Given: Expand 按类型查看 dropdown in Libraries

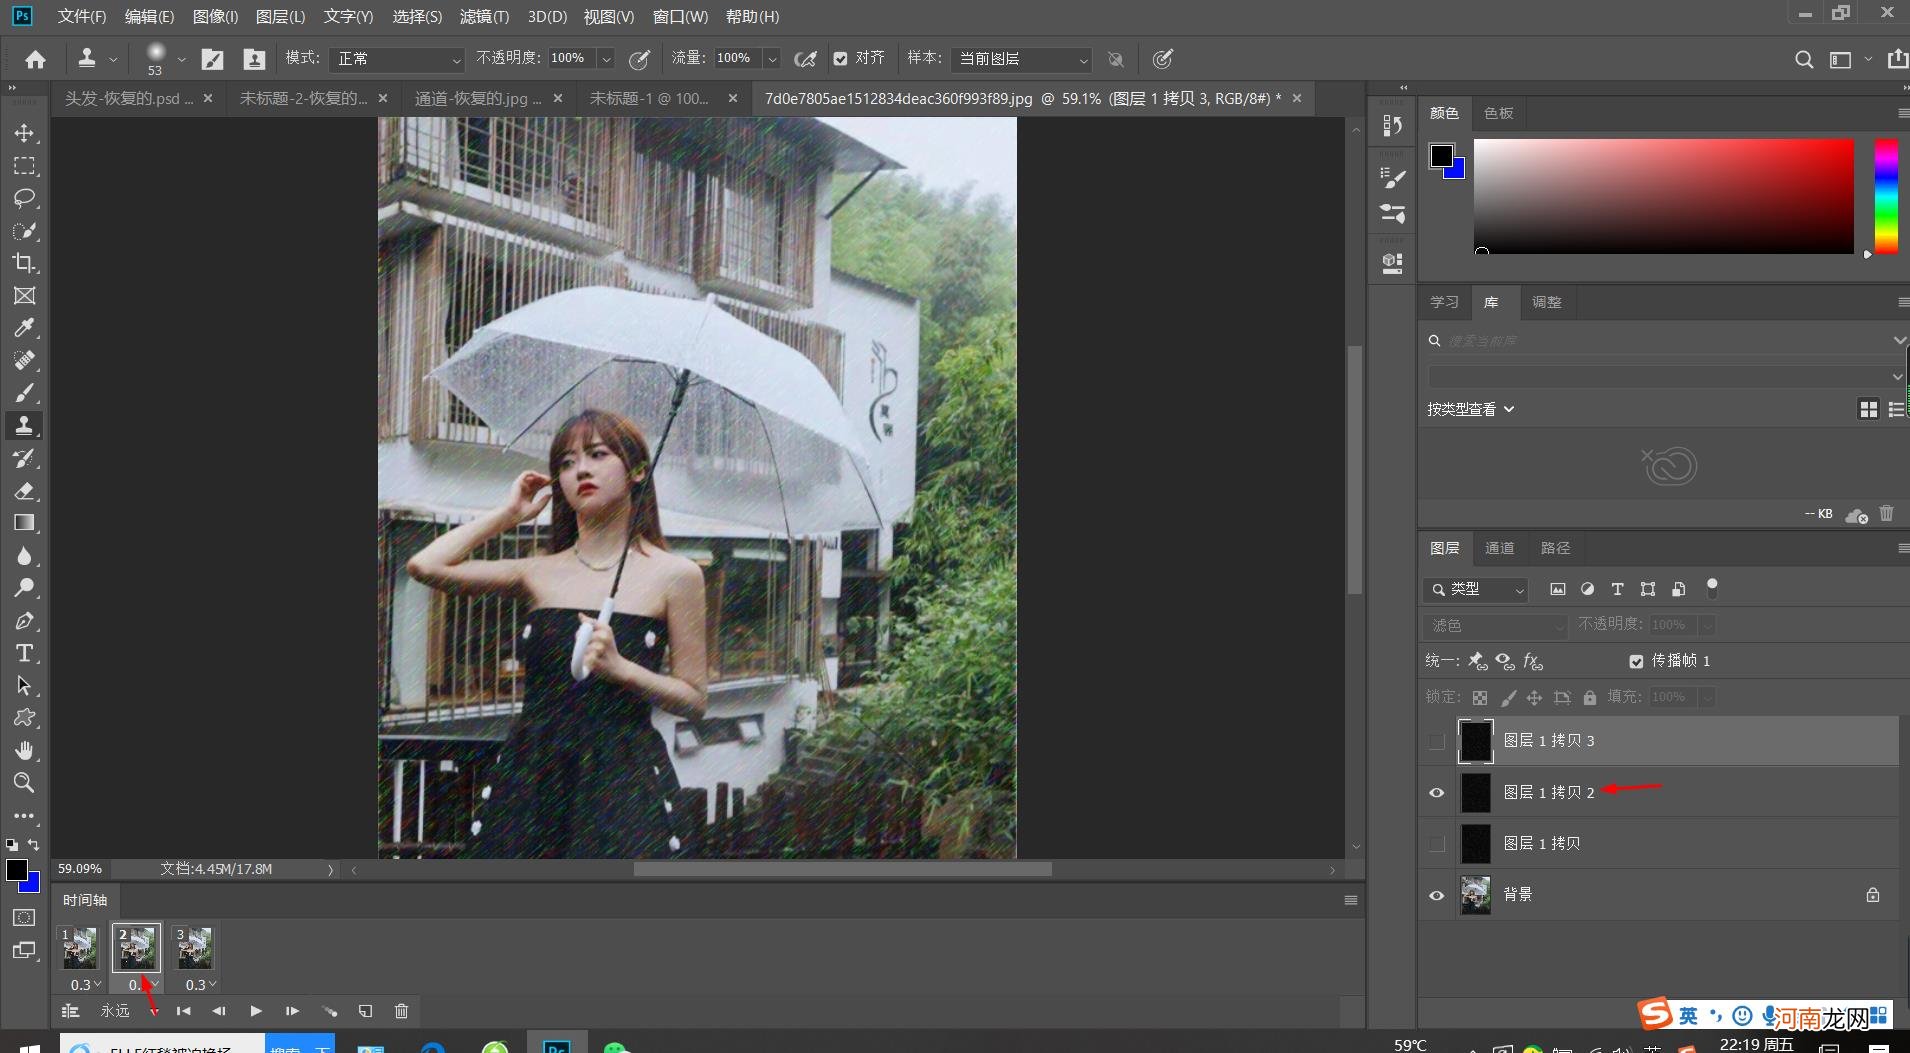Looking at the screenshot, I should [x=1471, y=409].
